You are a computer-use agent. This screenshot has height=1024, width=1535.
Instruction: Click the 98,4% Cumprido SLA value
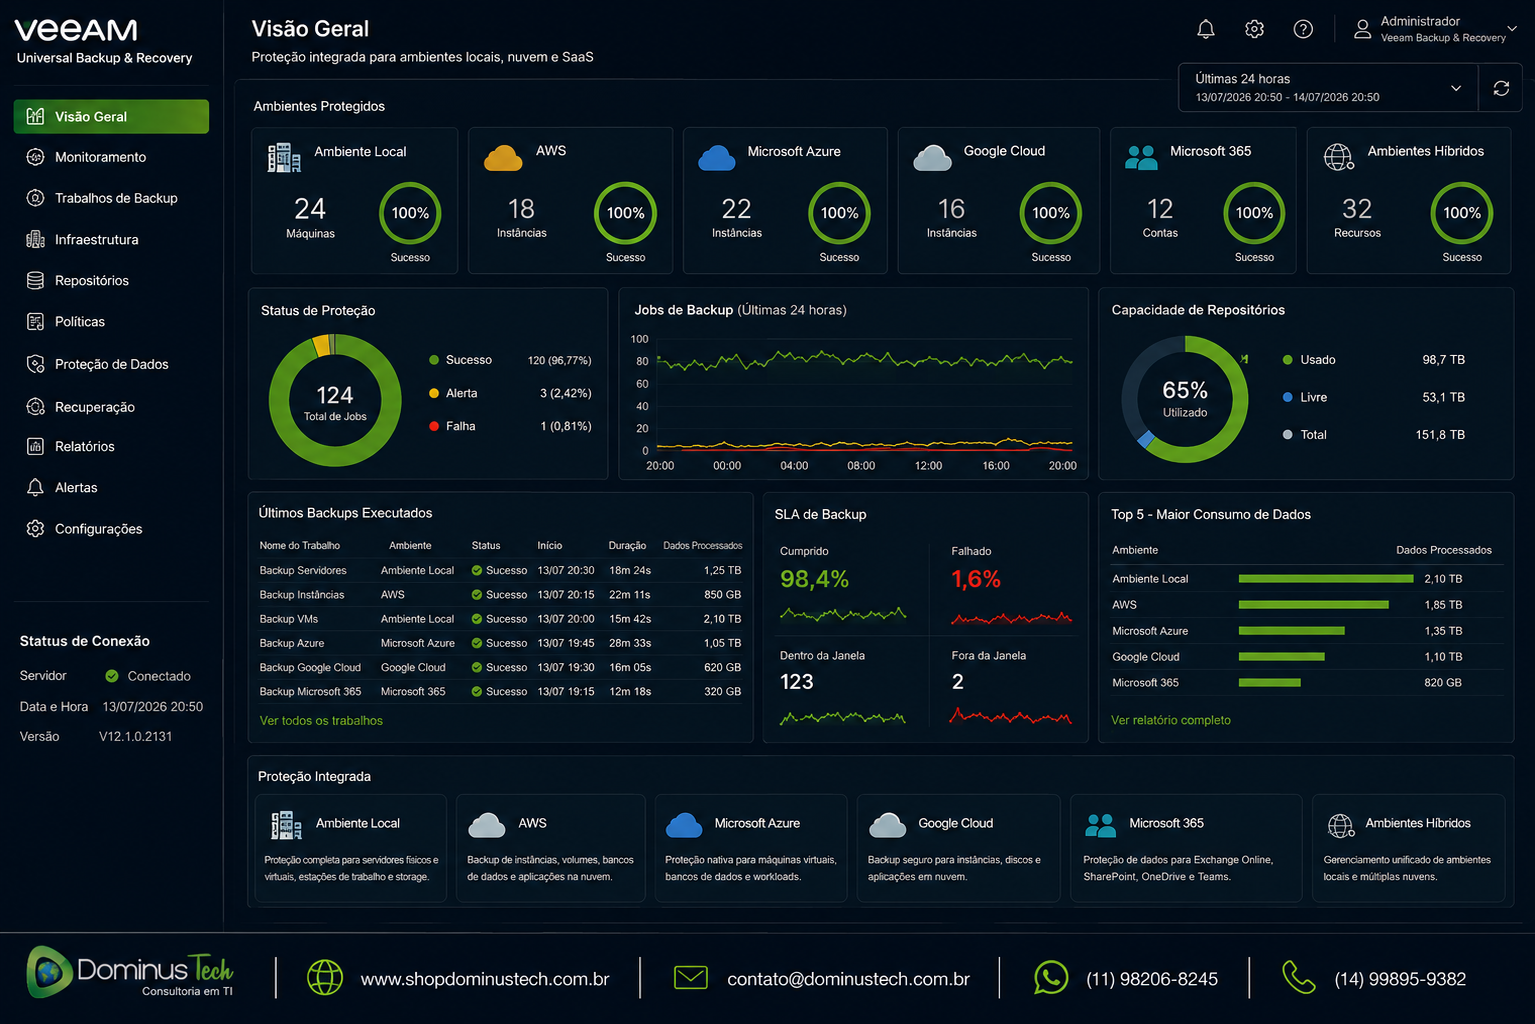pyautogui.click(x=814, y=579)
